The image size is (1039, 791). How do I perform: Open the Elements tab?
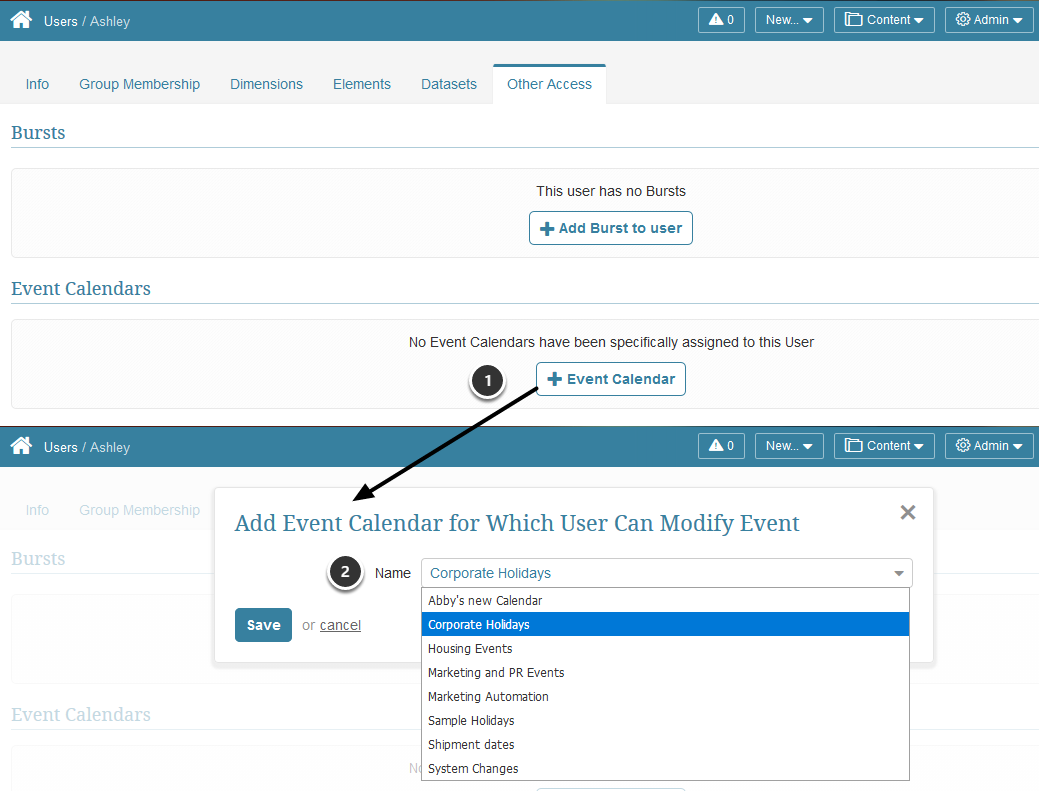pos(361,84)
